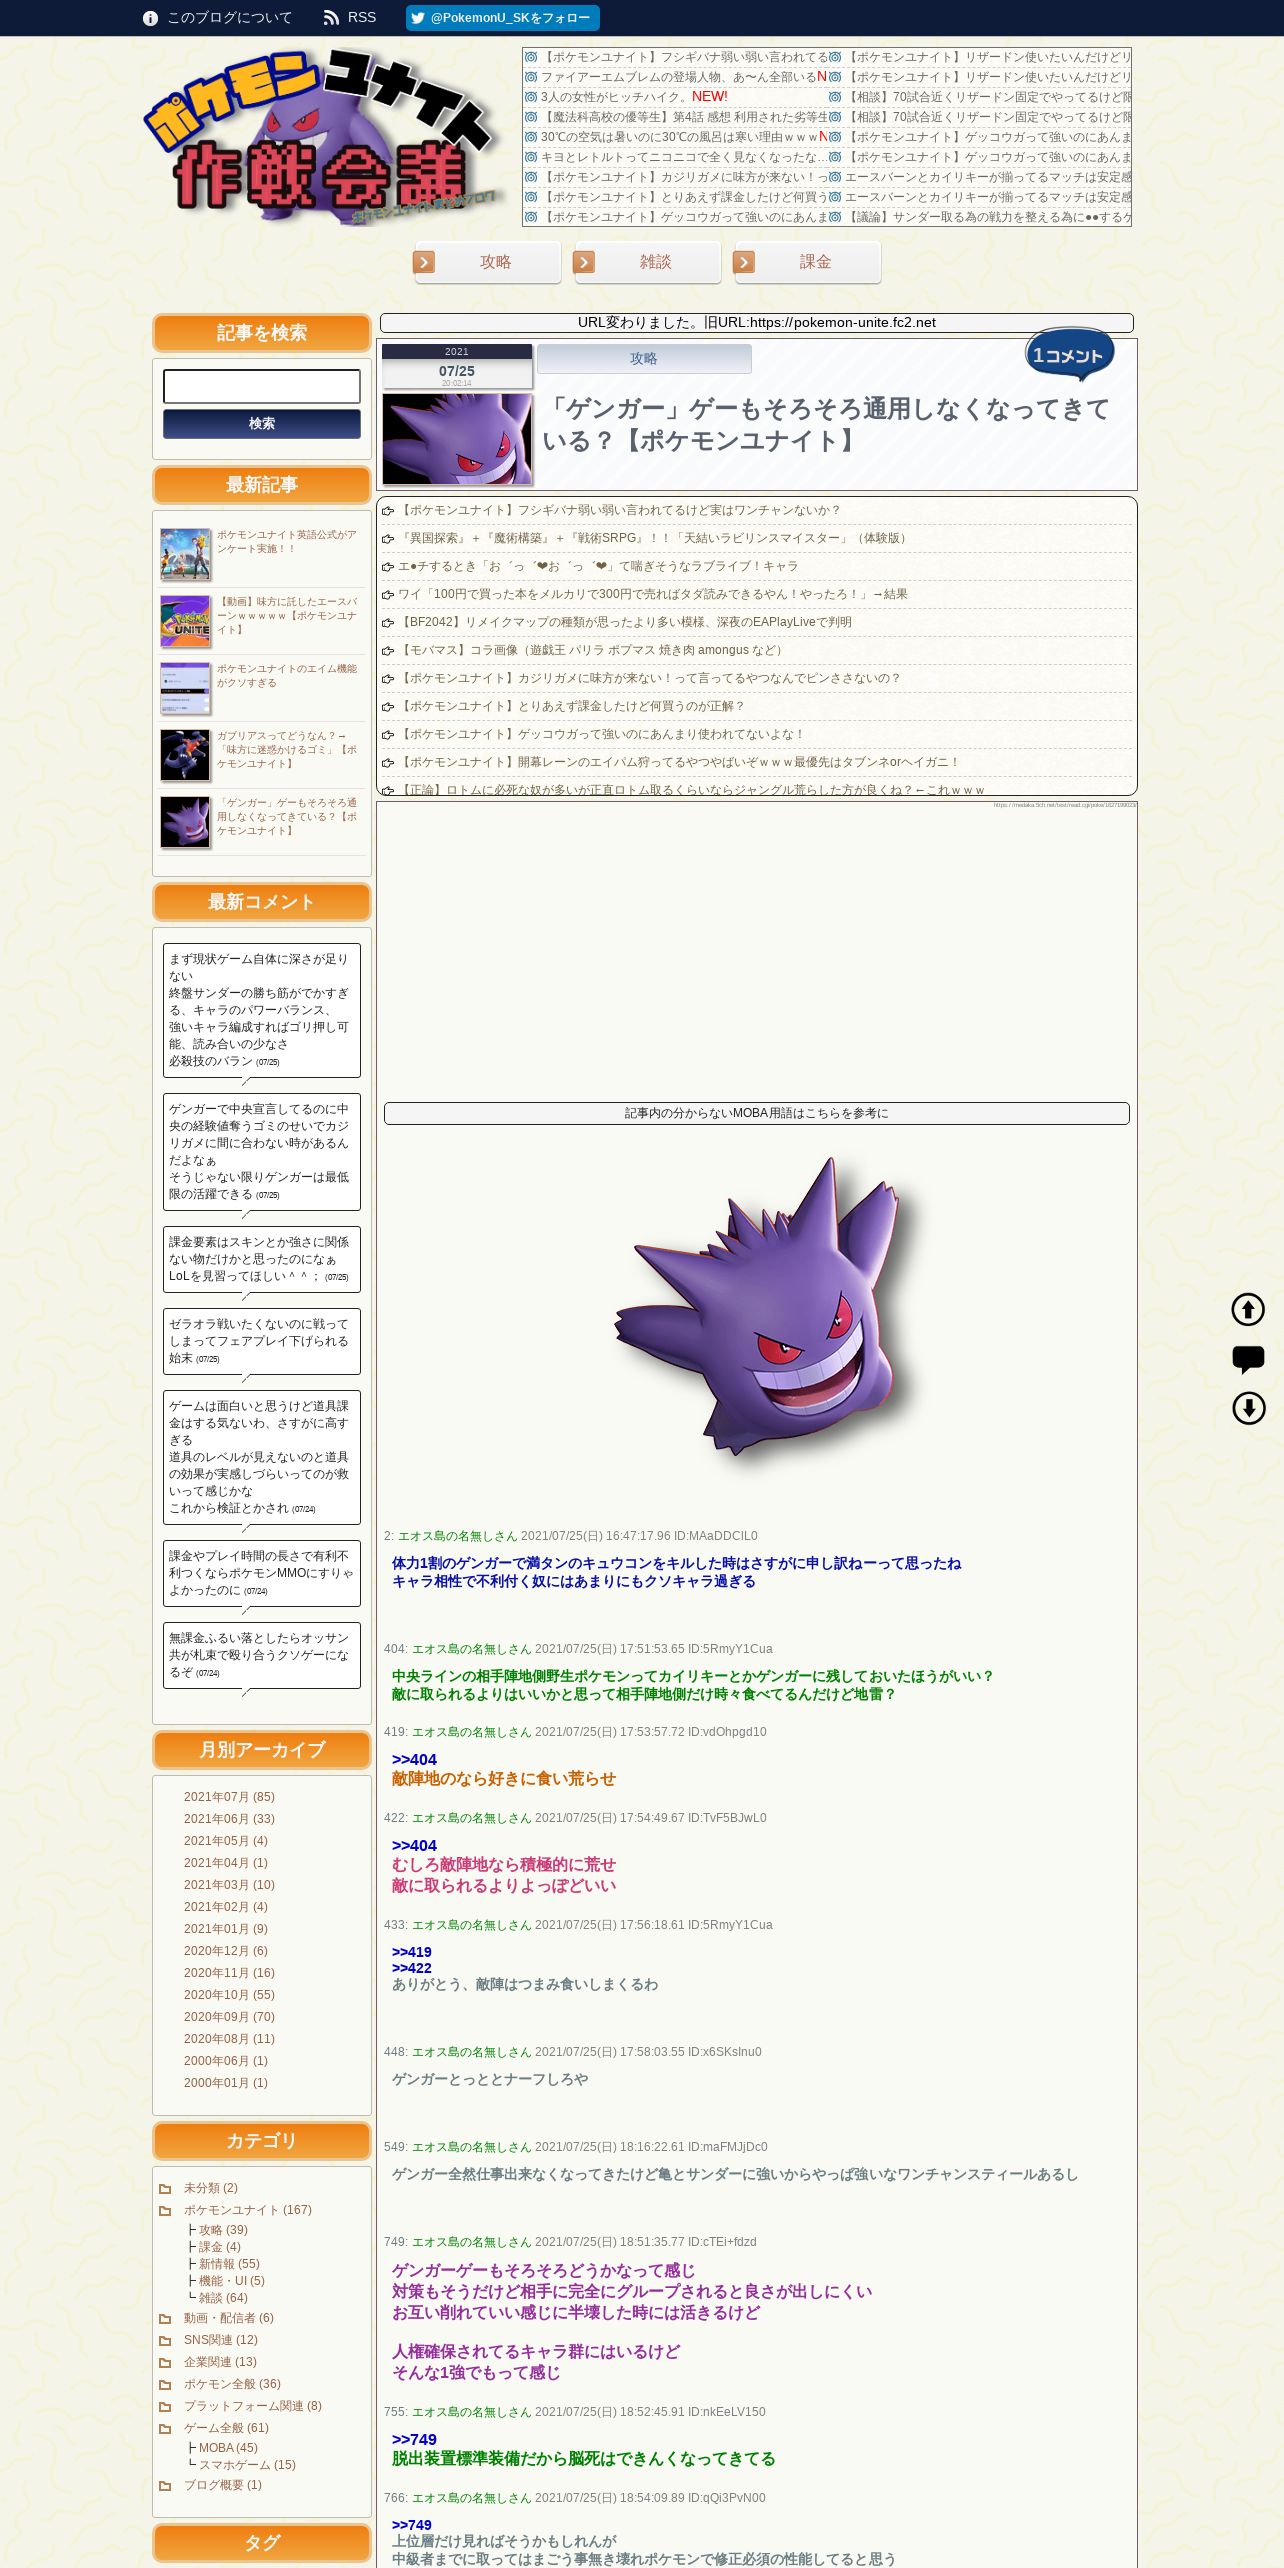The height and width of the screenshot is (2568, 1284).
Task: Open subcategory スマホゲーム (15)
Action: tap(247, 2465)
